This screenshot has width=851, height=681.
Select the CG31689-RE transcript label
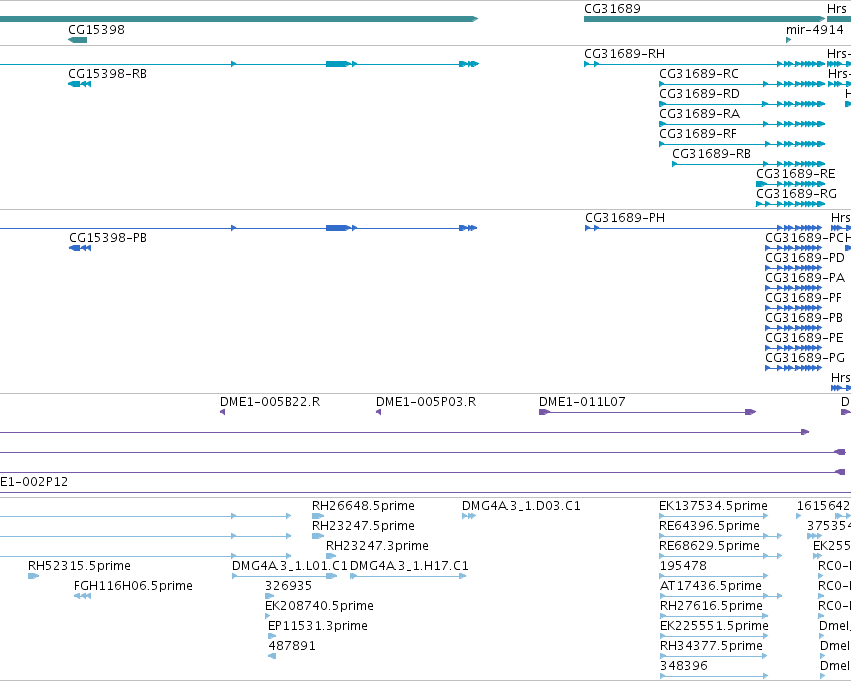point(796,174)
